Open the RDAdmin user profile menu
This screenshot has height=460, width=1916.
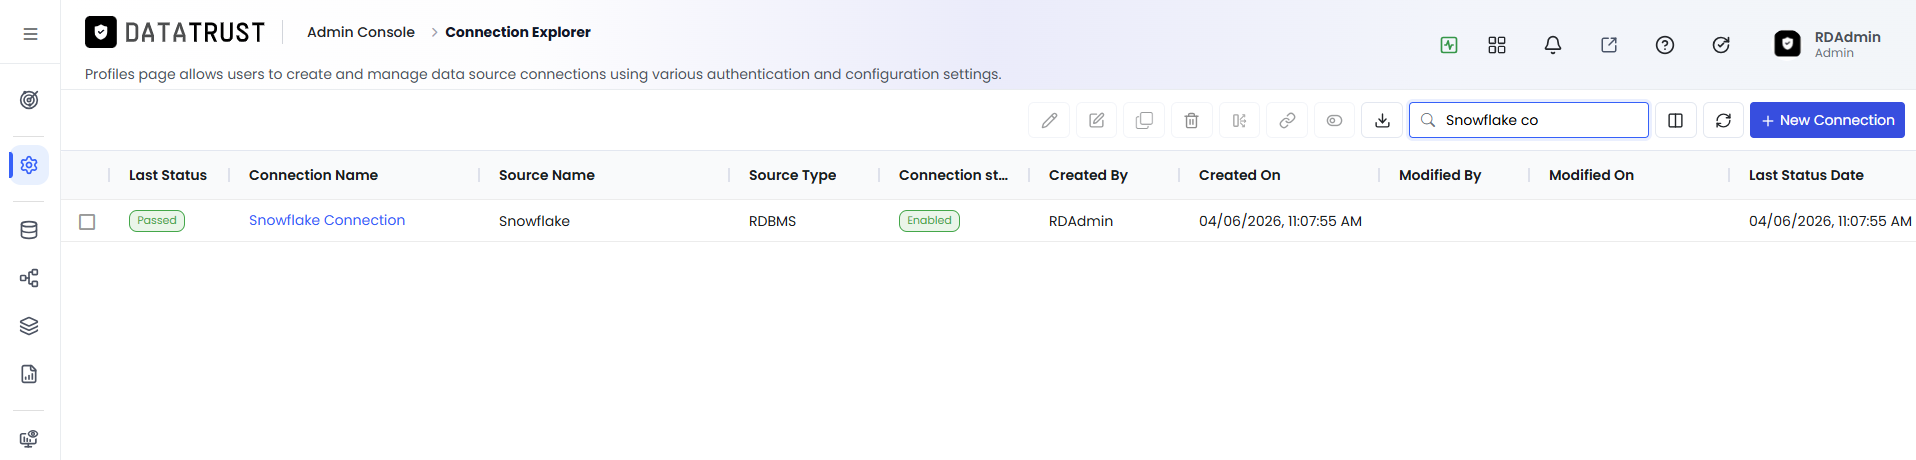1828,44
